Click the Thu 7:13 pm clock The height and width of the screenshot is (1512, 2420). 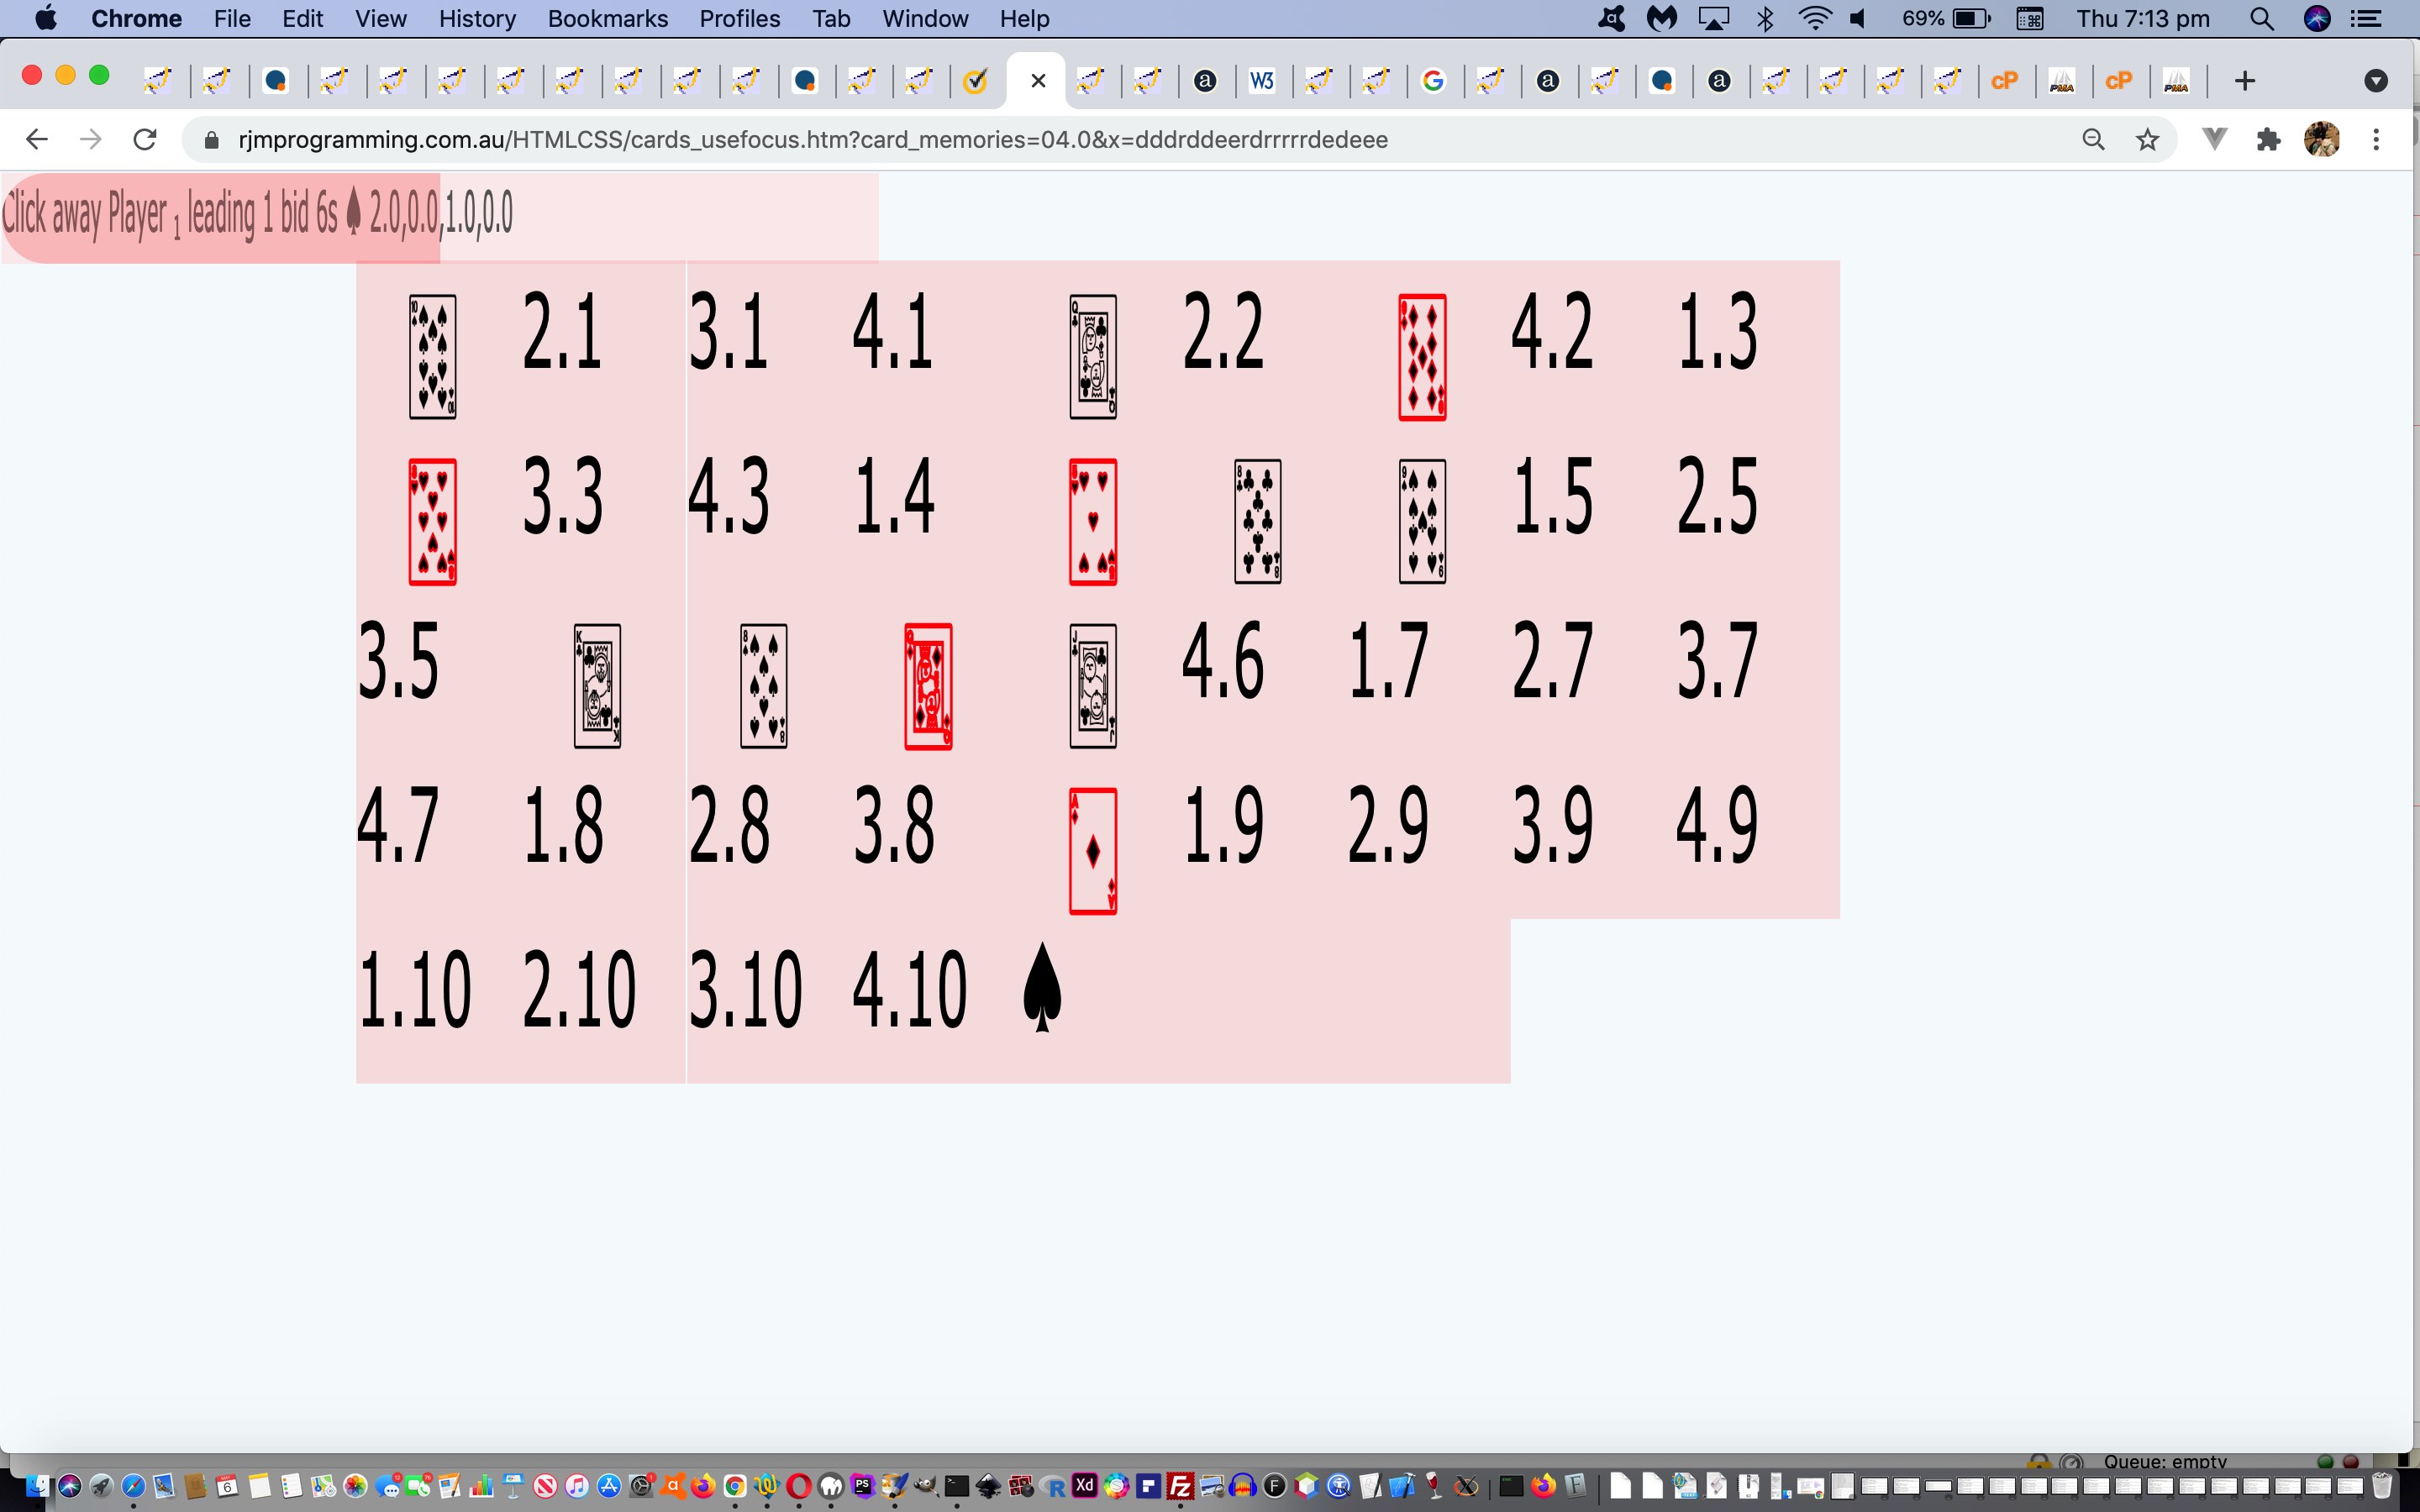[x=2142, y=19]
